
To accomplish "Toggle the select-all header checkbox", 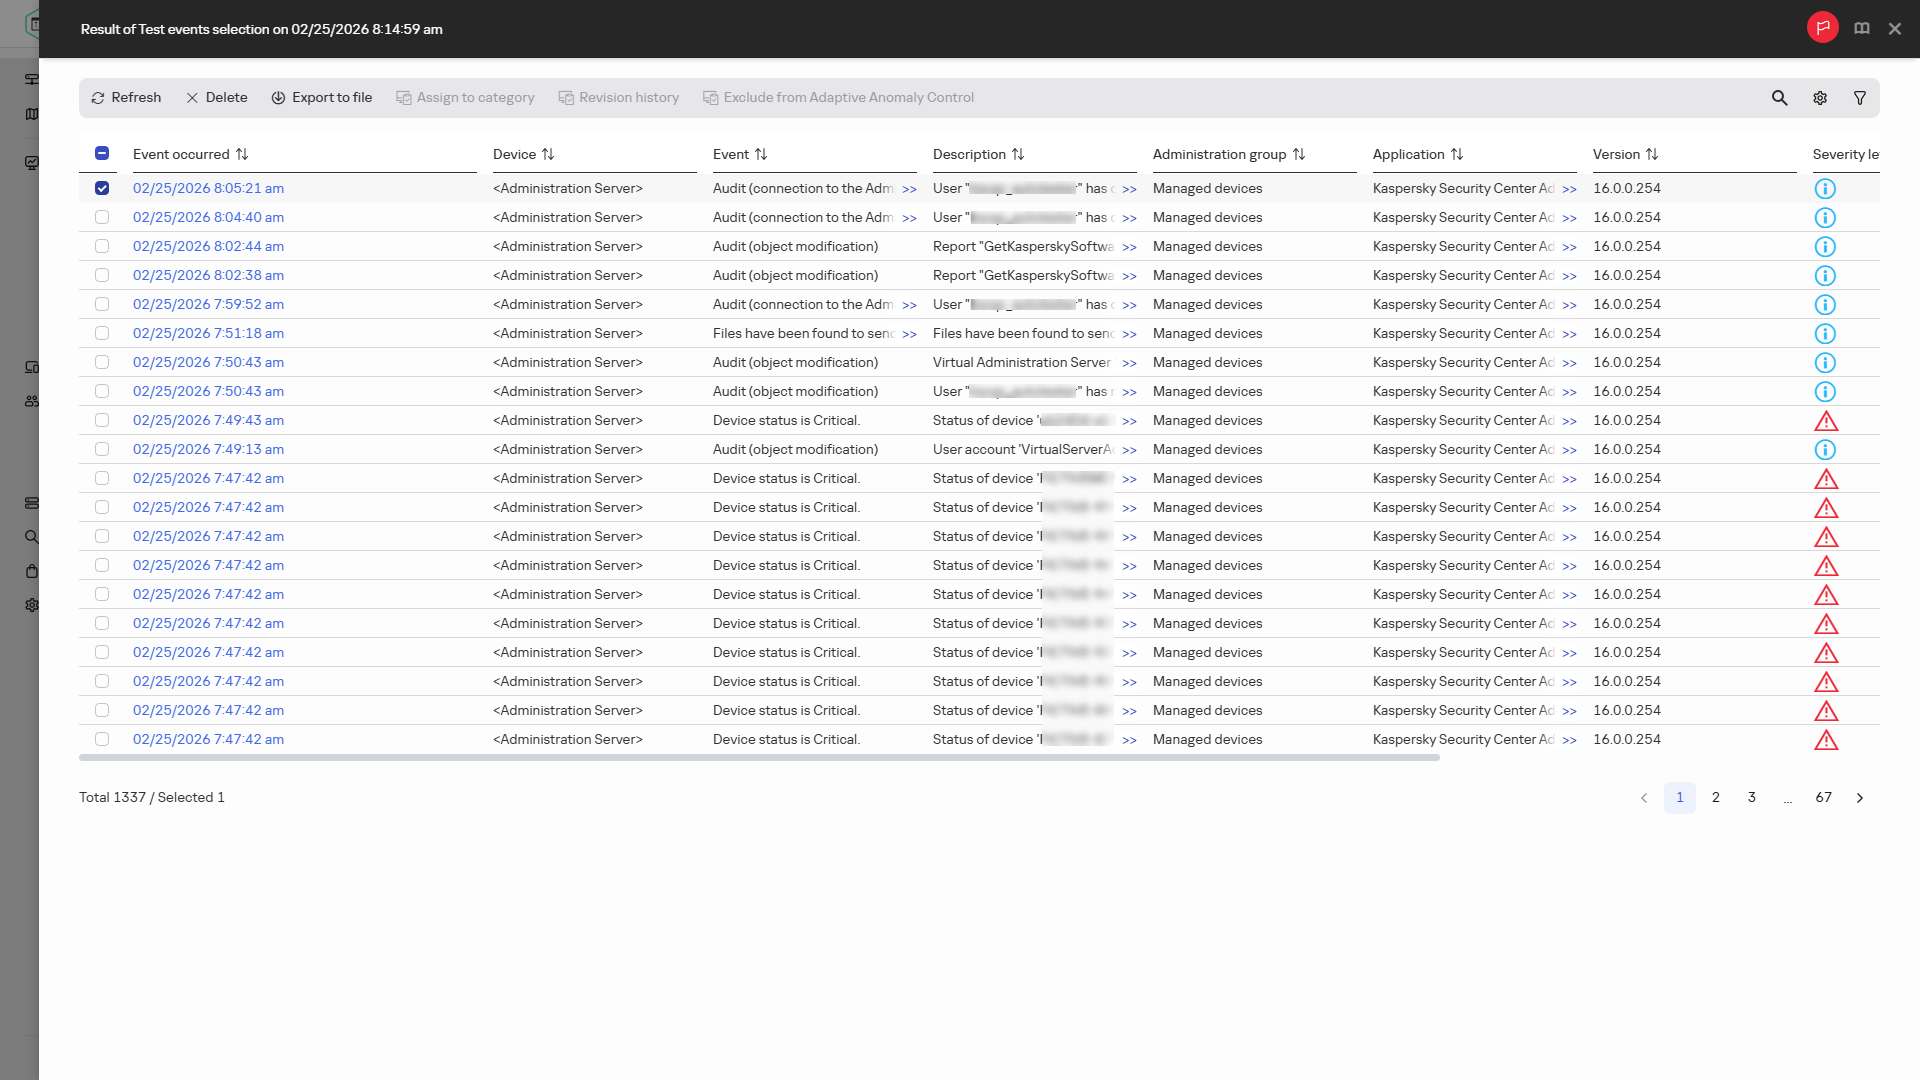I will coord(102,153).
